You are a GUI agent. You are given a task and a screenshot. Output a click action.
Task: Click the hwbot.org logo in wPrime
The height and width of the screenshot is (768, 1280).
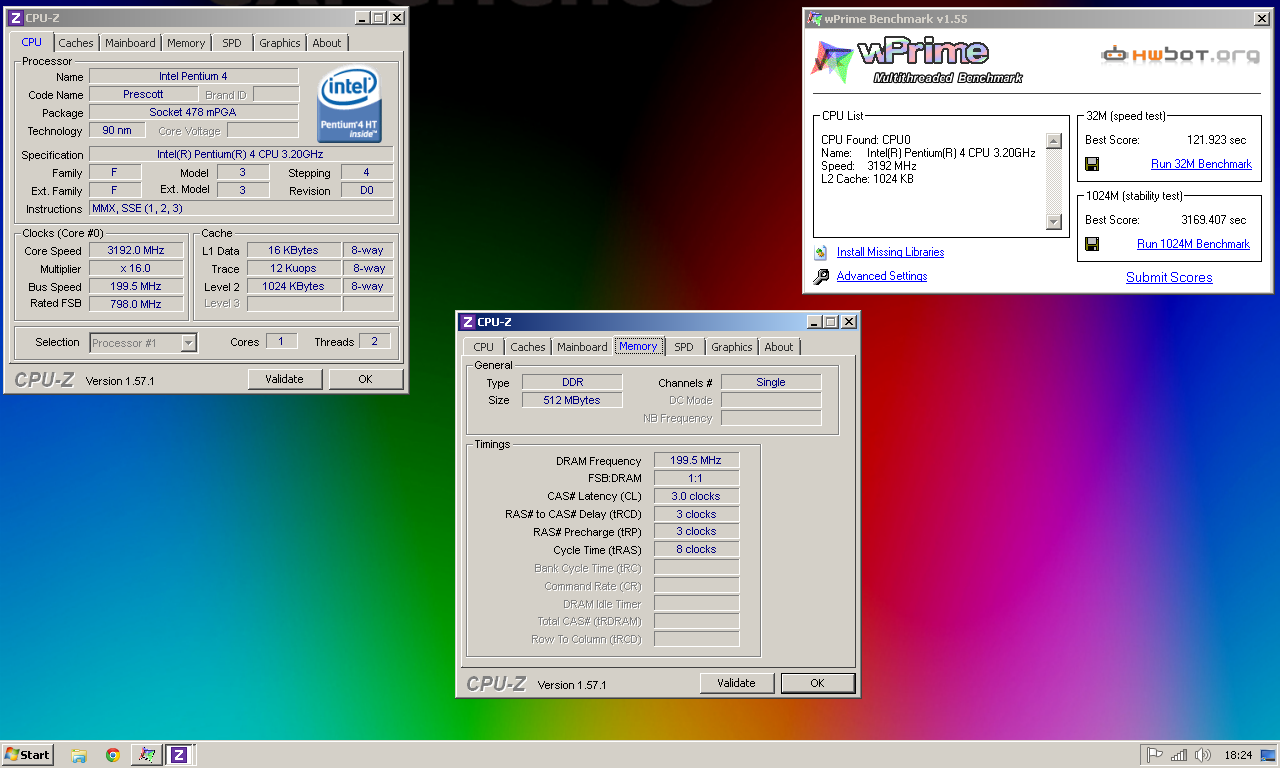1180,55
